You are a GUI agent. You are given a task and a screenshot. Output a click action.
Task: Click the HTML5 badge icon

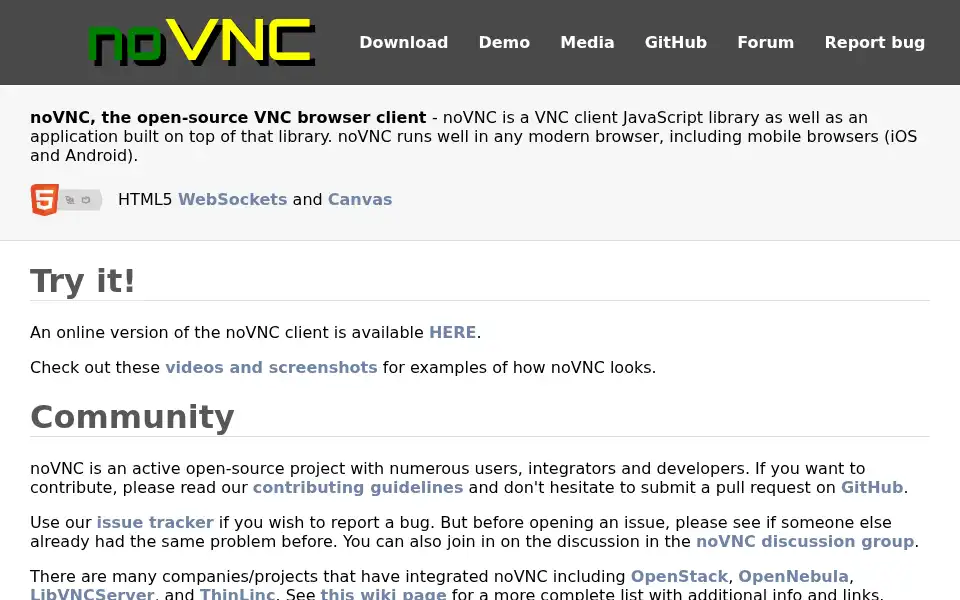point(66,200)
